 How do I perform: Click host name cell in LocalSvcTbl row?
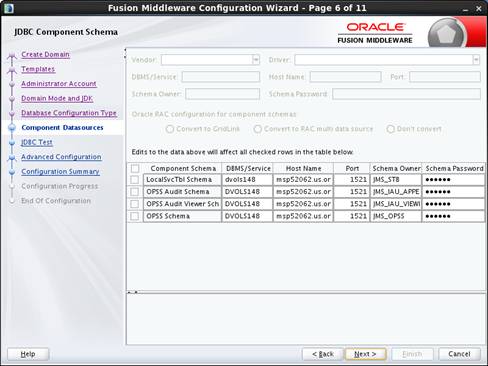pos(303,180)
